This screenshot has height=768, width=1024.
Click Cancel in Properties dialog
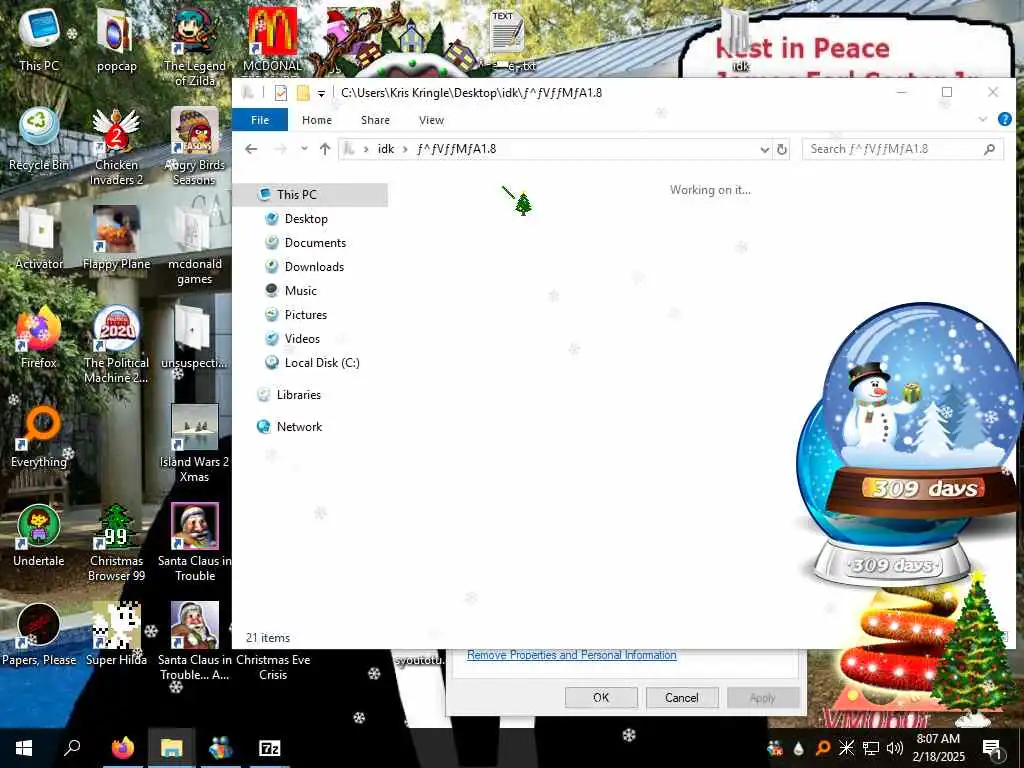[x=682, y=697]
